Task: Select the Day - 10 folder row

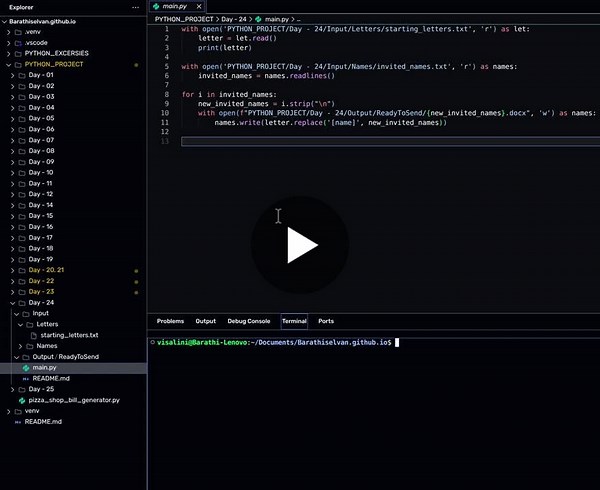Action: pyautogui.click(x=73, y=173)
